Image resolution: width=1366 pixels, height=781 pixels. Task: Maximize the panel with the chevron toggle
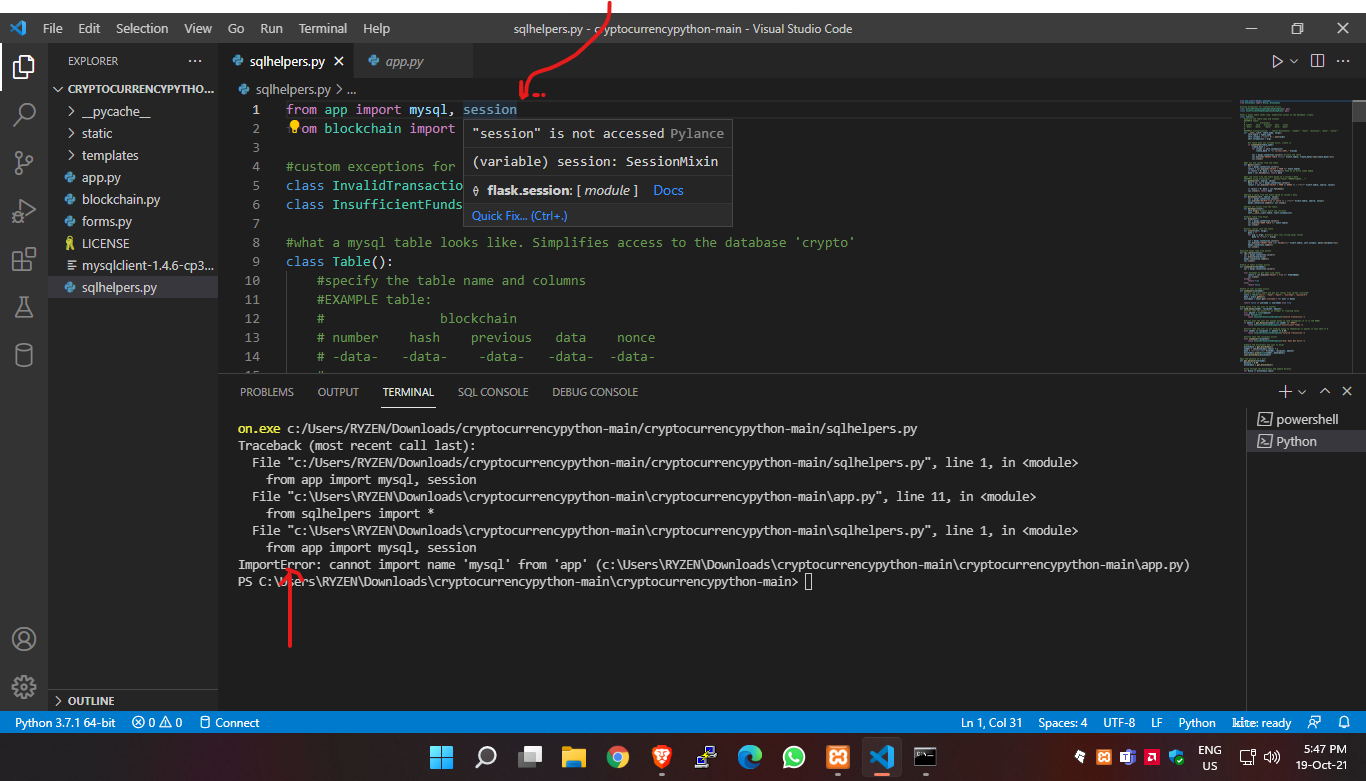[x=1324, y=391]
